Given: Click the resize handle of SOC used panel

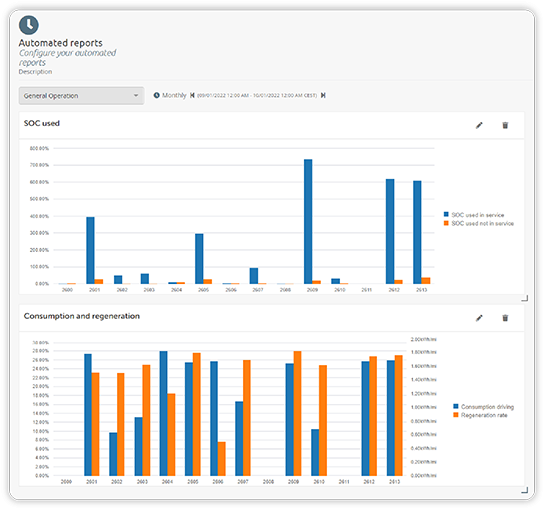Looking at the screenshot, I should coord(525,298).
